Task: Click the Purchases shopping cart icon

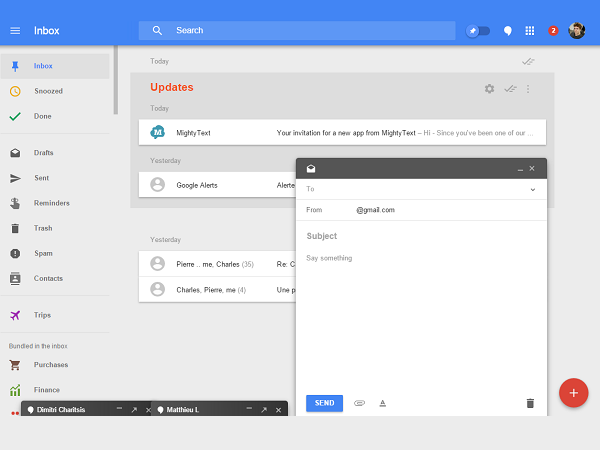Action: pyautogui.click(x=15, y=365)
